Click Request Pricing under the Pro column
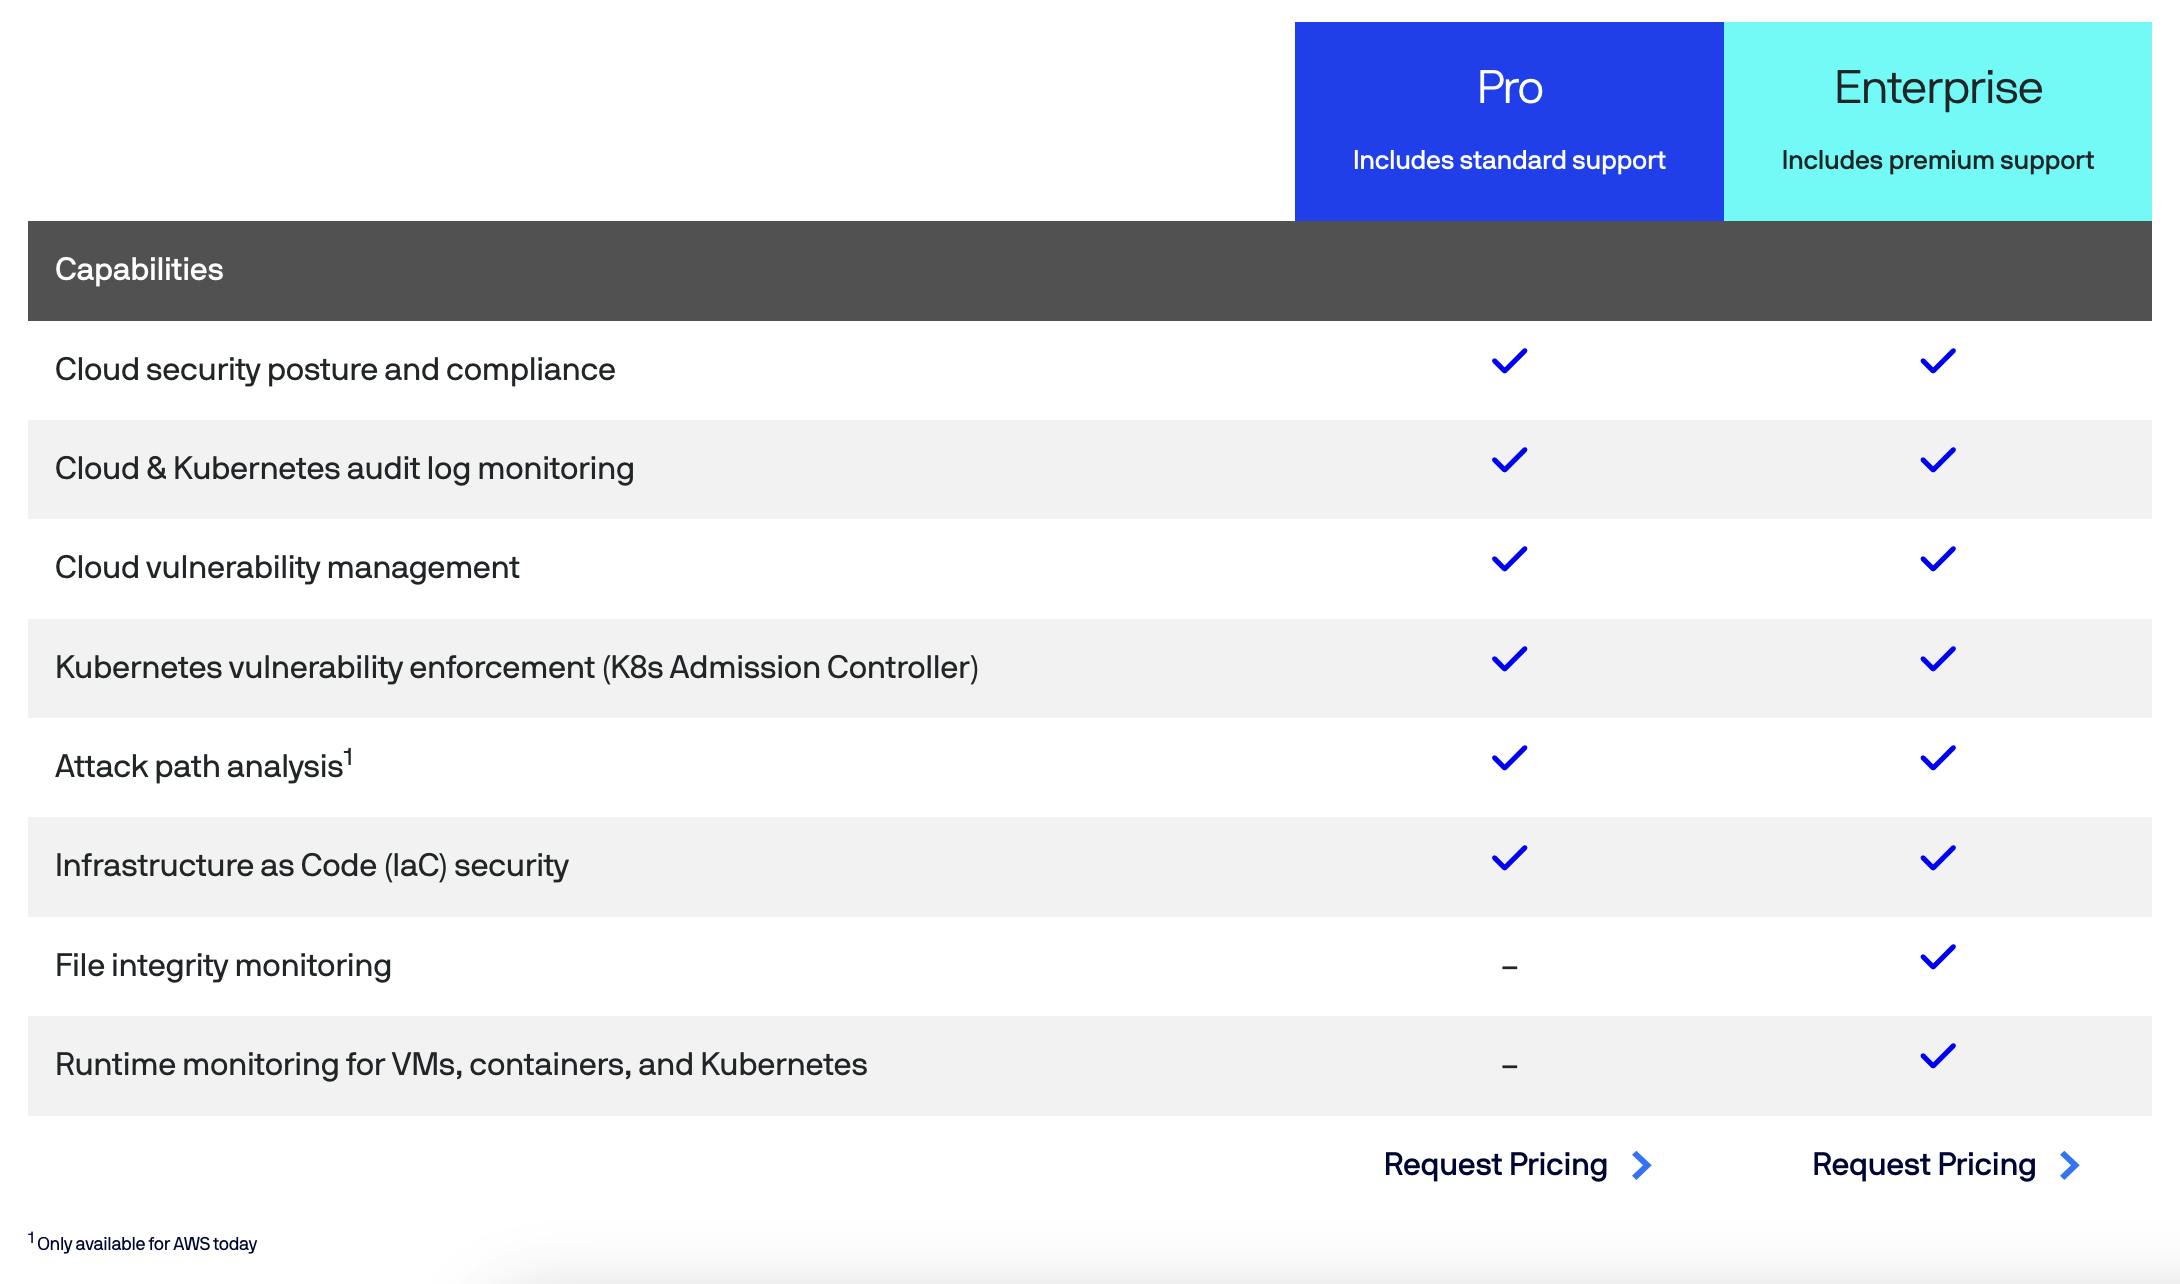Image resolution: width=2180 pixels, height=1284 pixels. tap(1495, 1165)
